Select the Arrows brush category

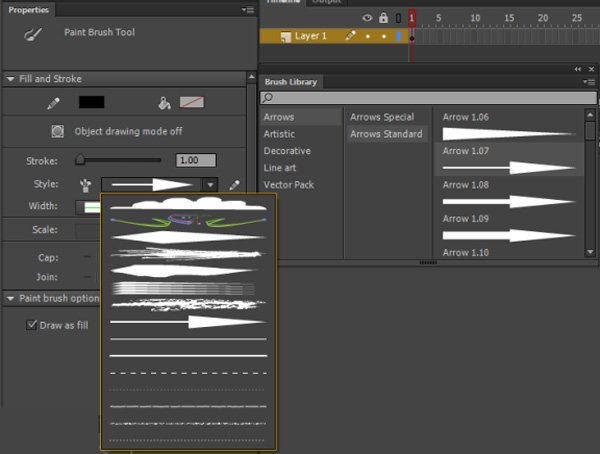[301, 117]
